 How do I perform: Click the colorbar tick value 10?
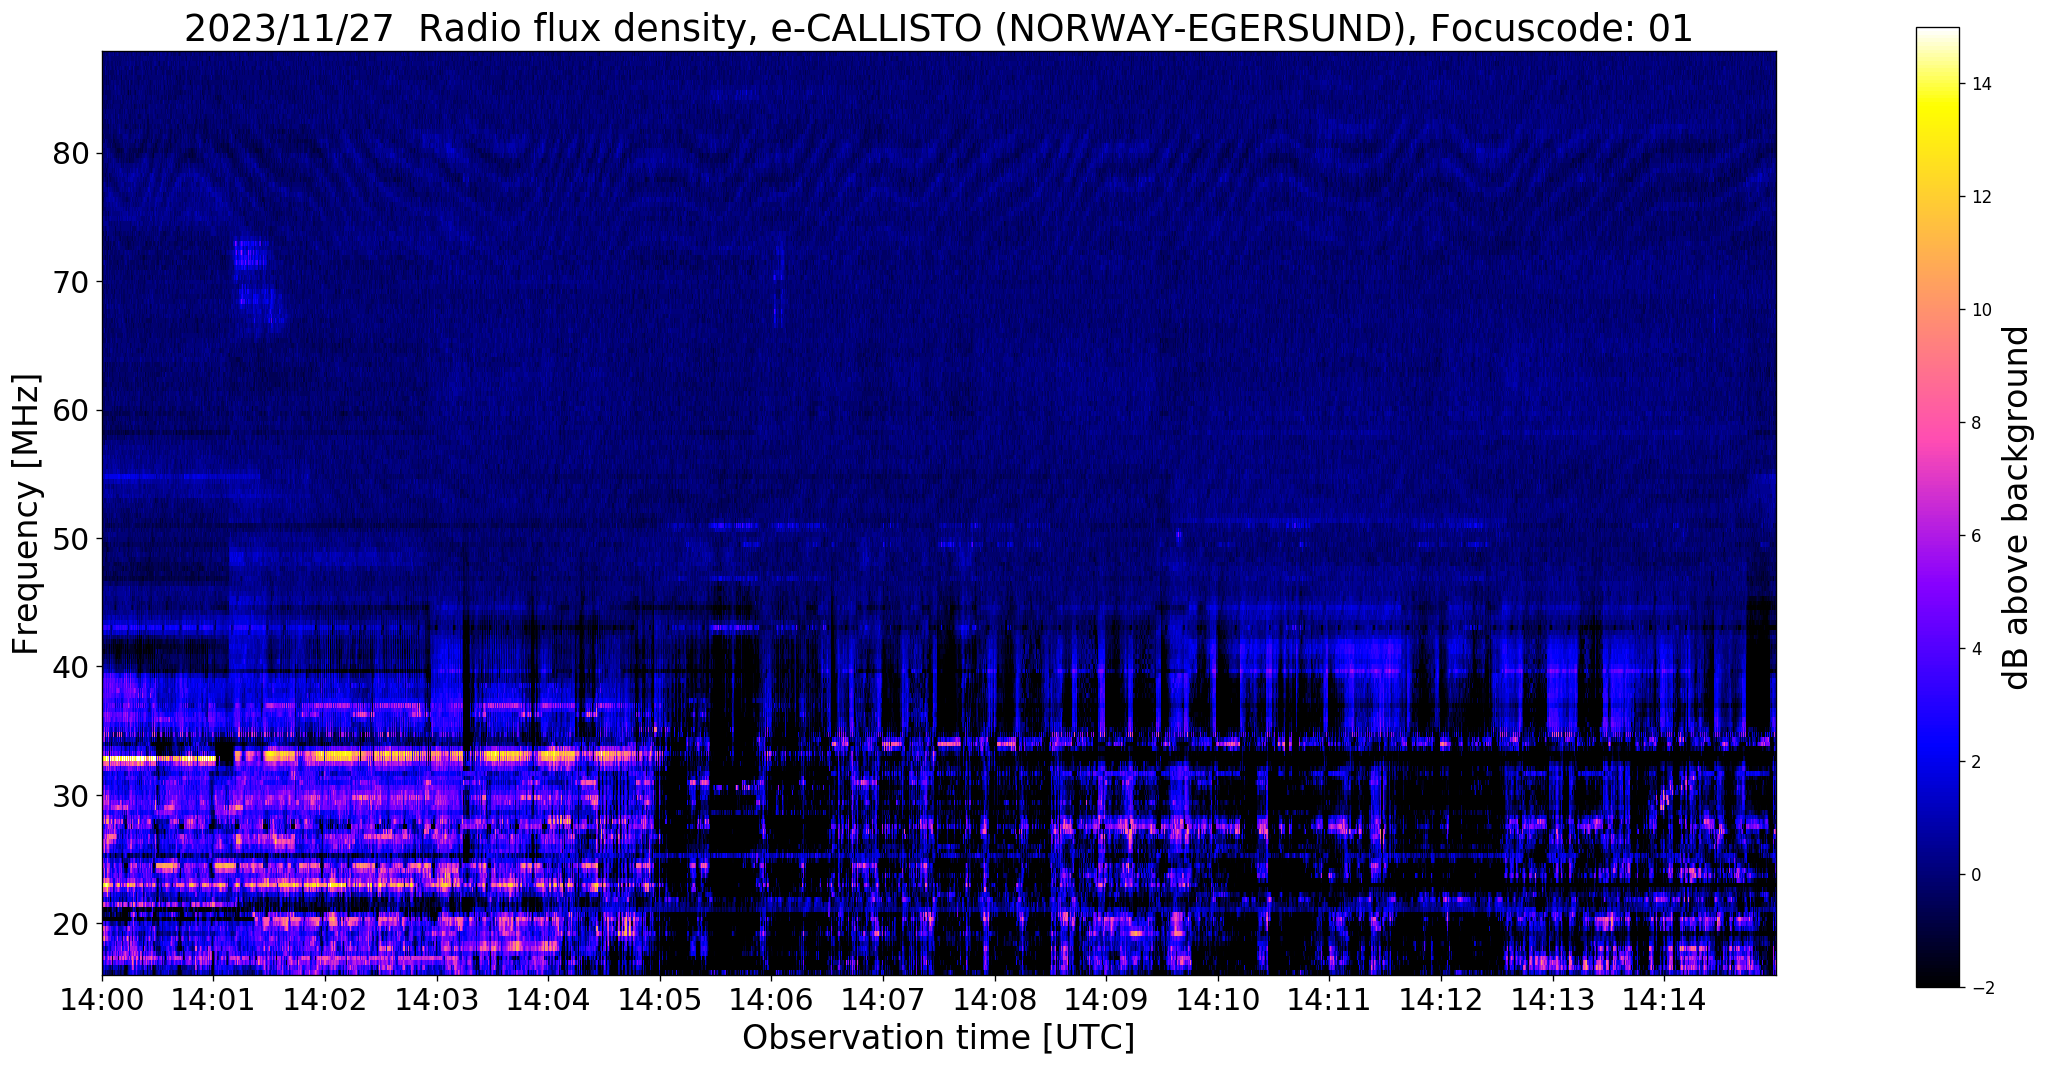(1980, 310)
